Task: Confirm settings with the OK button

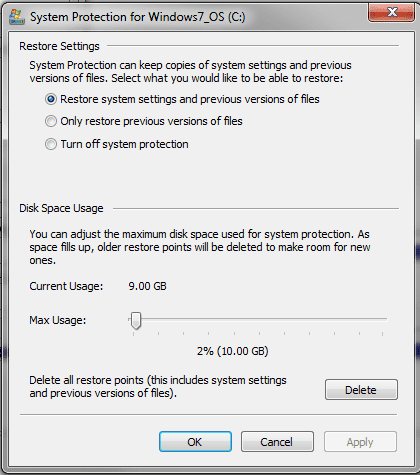Action: (195, 442)
